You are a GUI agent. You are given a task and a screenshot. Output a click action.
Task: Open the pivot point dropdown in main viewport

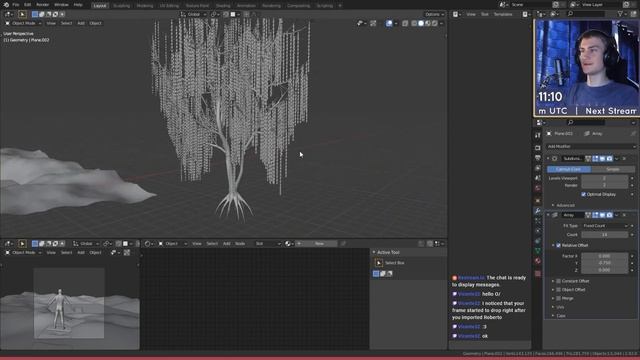pyautogui.click(x=215, y=14)
